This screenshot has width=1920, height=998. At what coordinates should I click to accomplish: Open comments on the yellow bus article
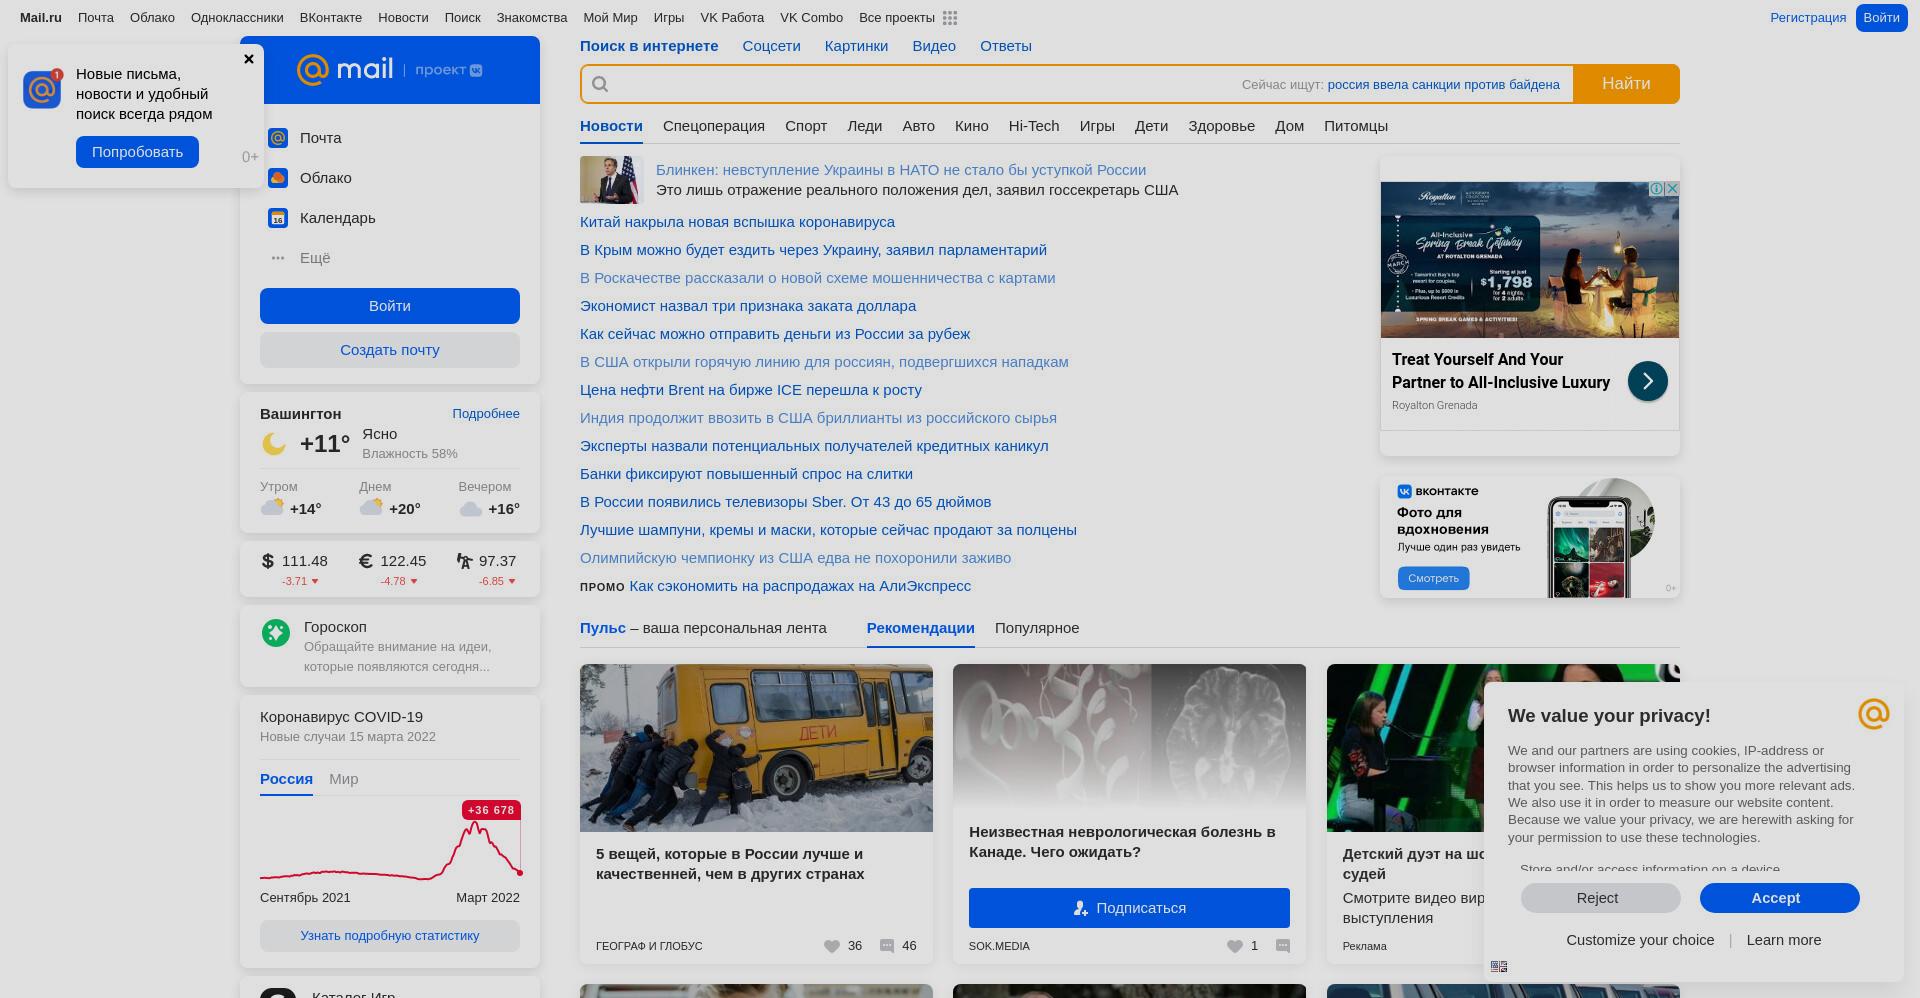pyautogui.click(x=887, y=946)
